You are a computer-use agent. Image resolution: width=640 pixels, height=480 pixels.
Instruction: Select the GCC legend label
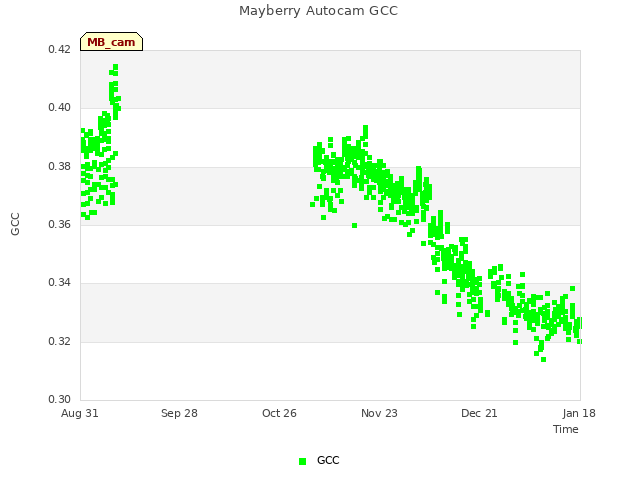tap(328, 460)
